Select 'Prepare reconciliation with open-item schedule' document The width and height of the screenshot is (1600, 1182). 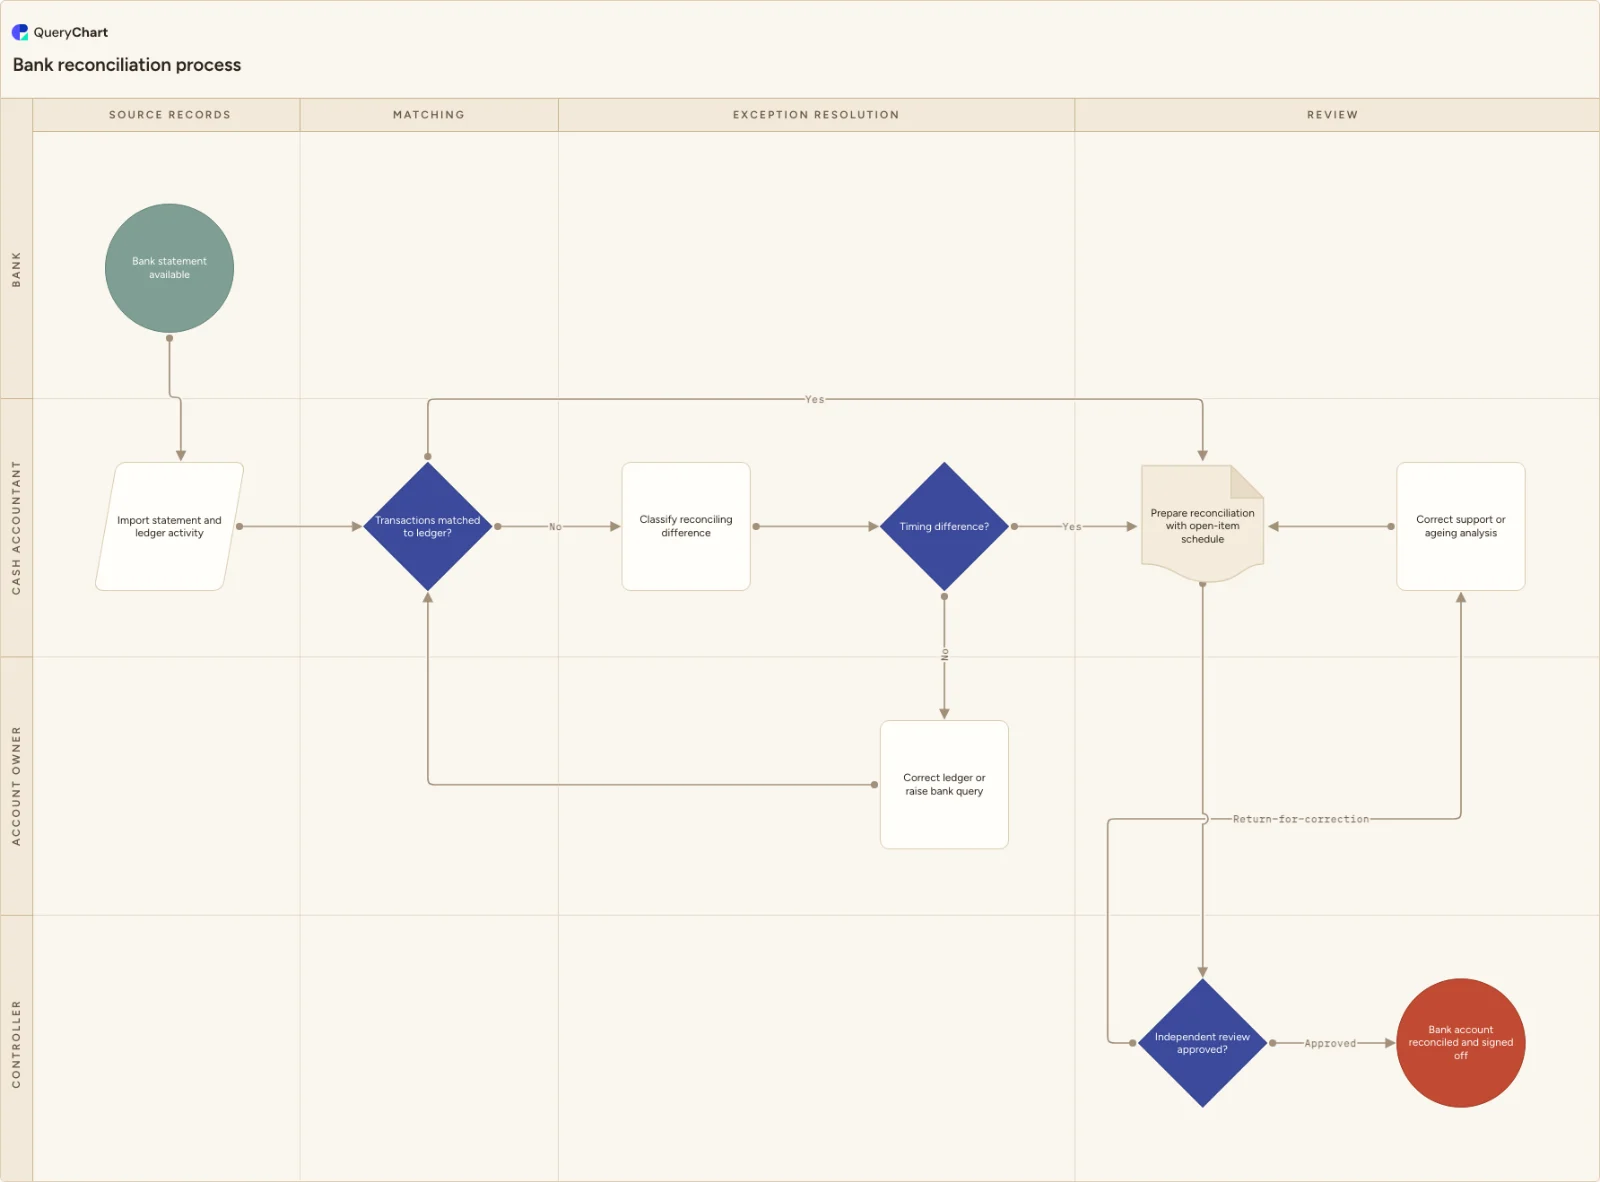(x=1202, y=524)
